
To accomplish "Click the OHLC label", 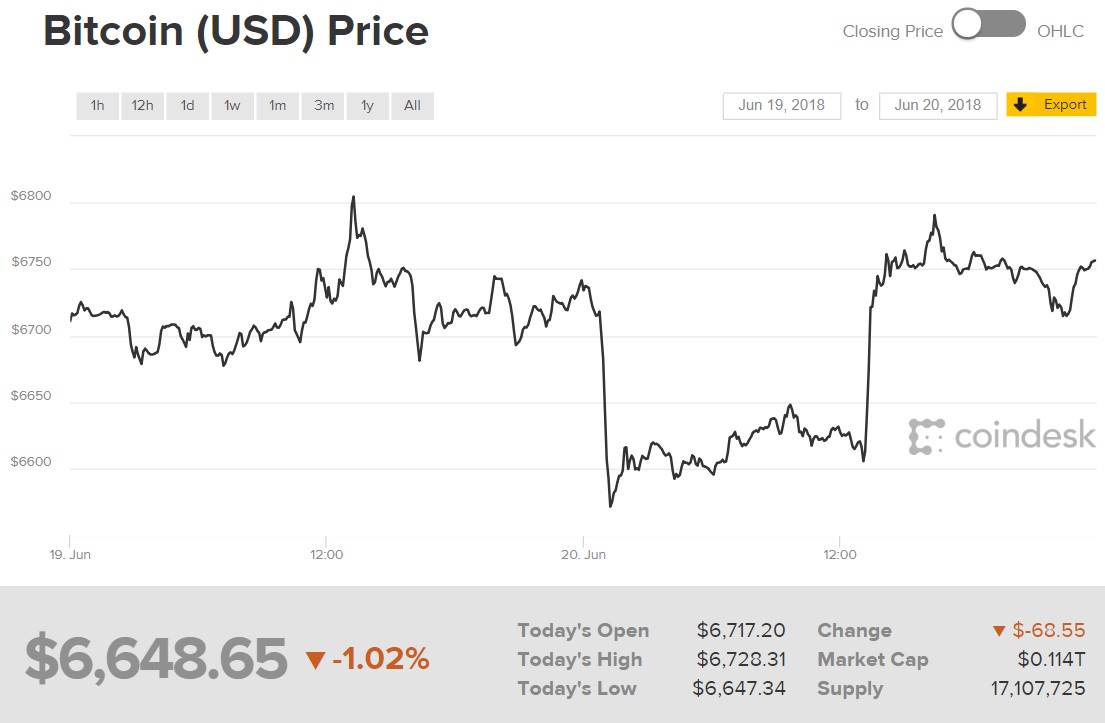I will click(1060, 31).
